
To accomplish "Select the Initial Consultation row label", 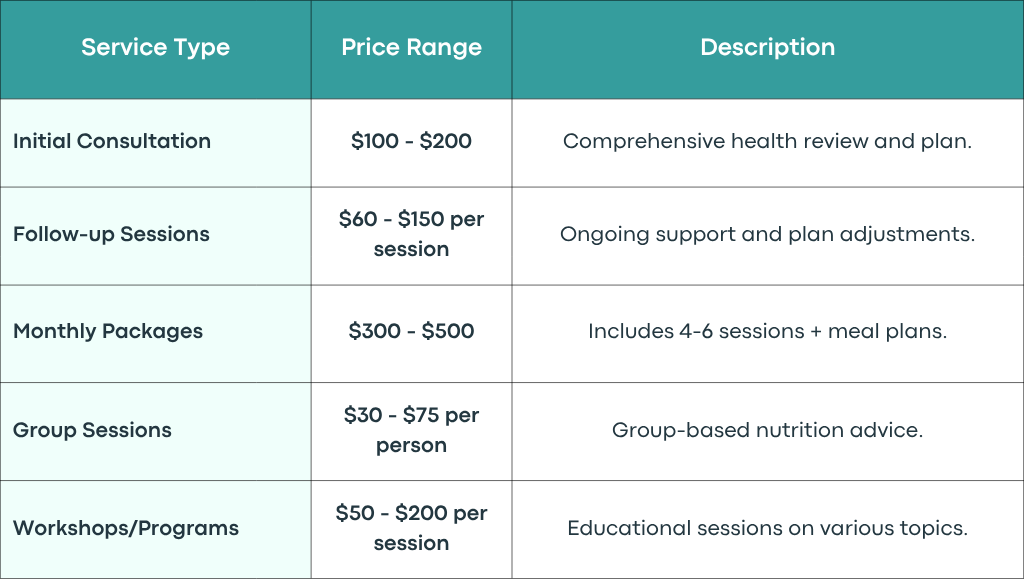I will tap(112, 141).
